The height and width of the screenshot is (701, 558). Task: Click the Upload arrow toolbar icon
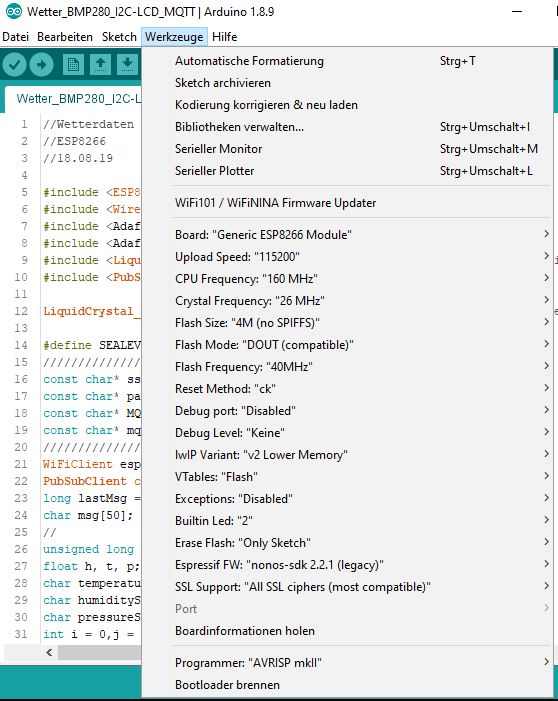42,64
